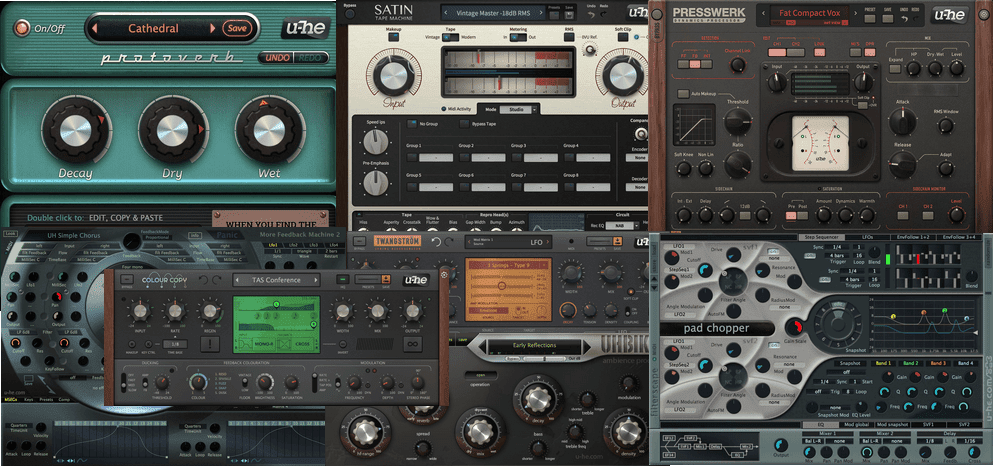Open Twangström 3 Springs Type 9 selector

click(x=508, y=265)
